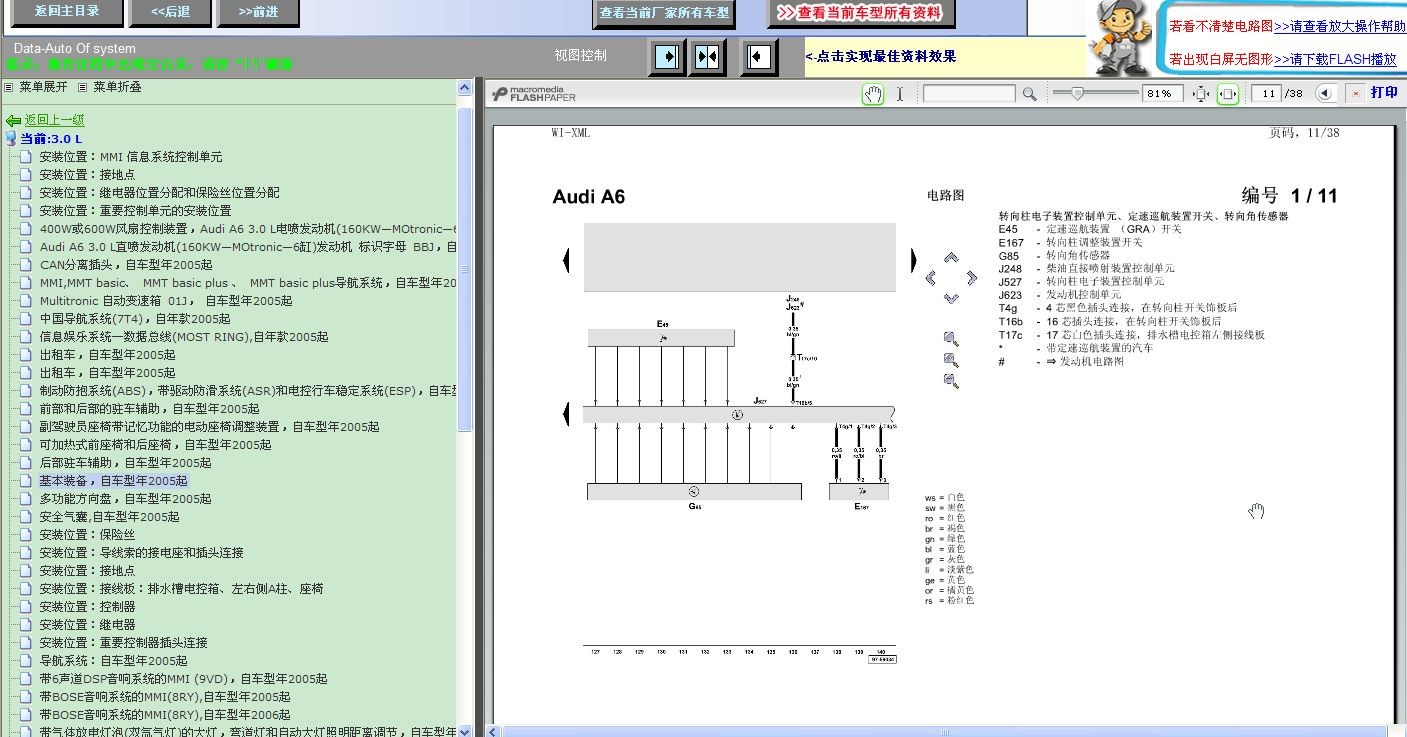Click 返回主目录 button

click(x=67, y=12)
